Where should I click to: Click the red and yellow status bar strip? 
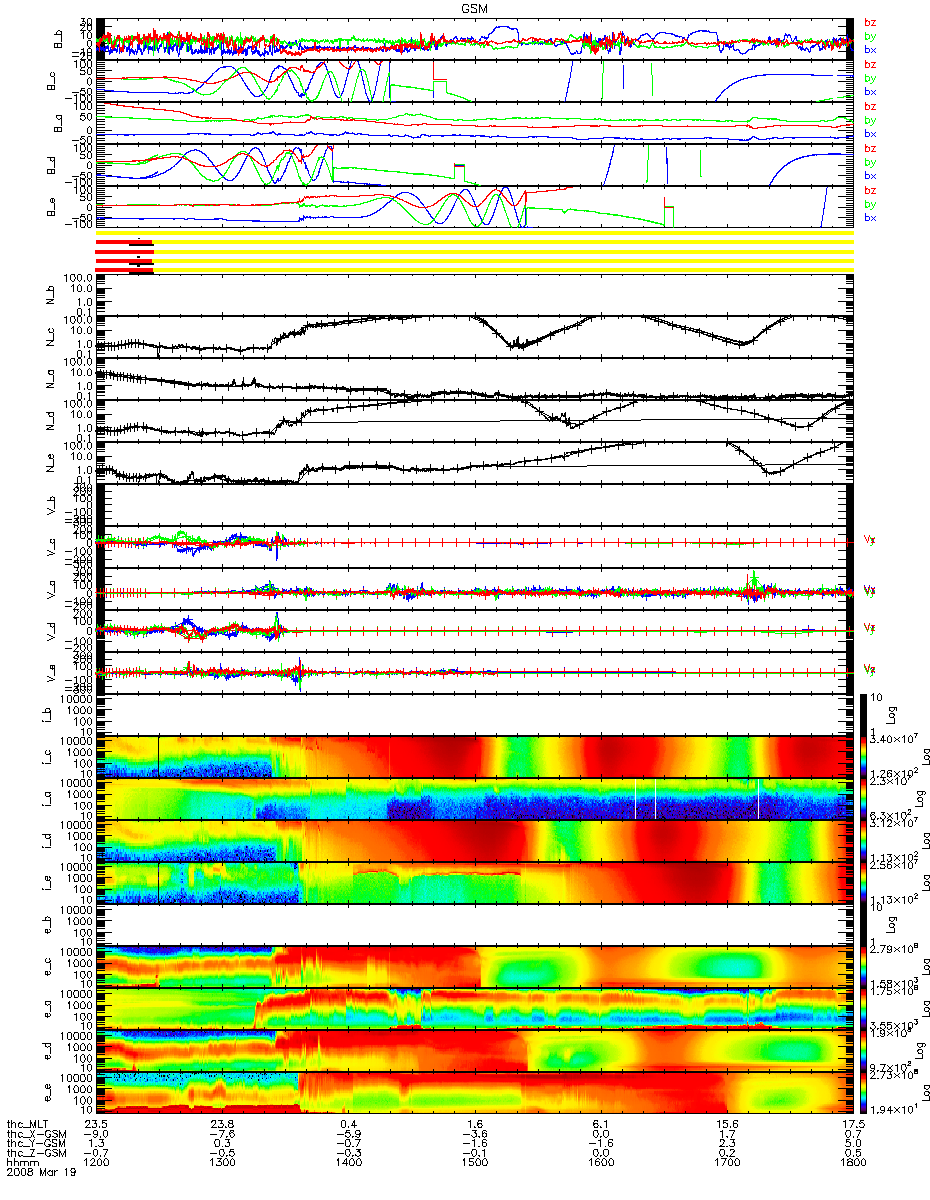tap(475, 251)
